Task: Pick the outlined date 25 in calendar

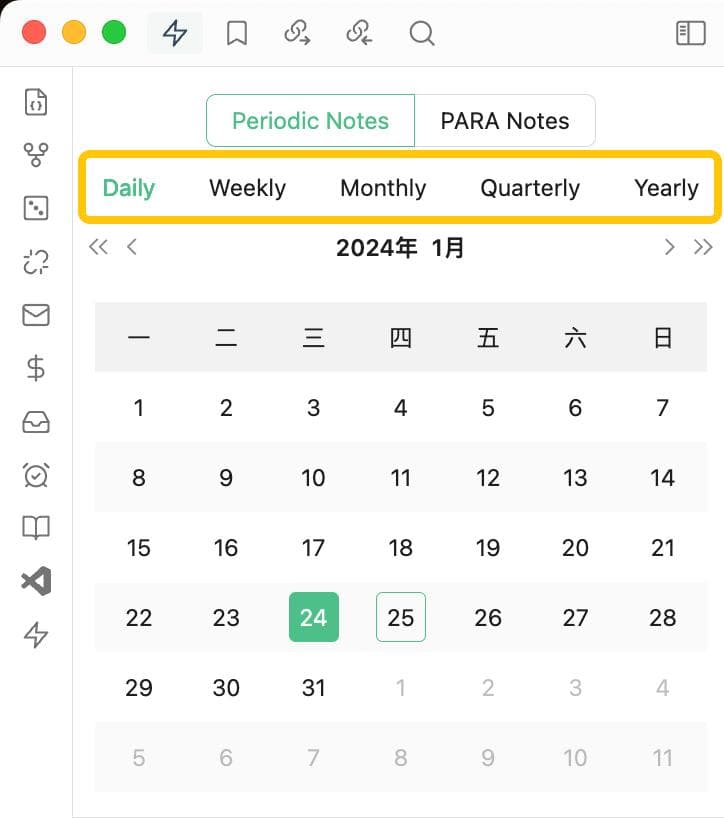Action: coord(400,617)
